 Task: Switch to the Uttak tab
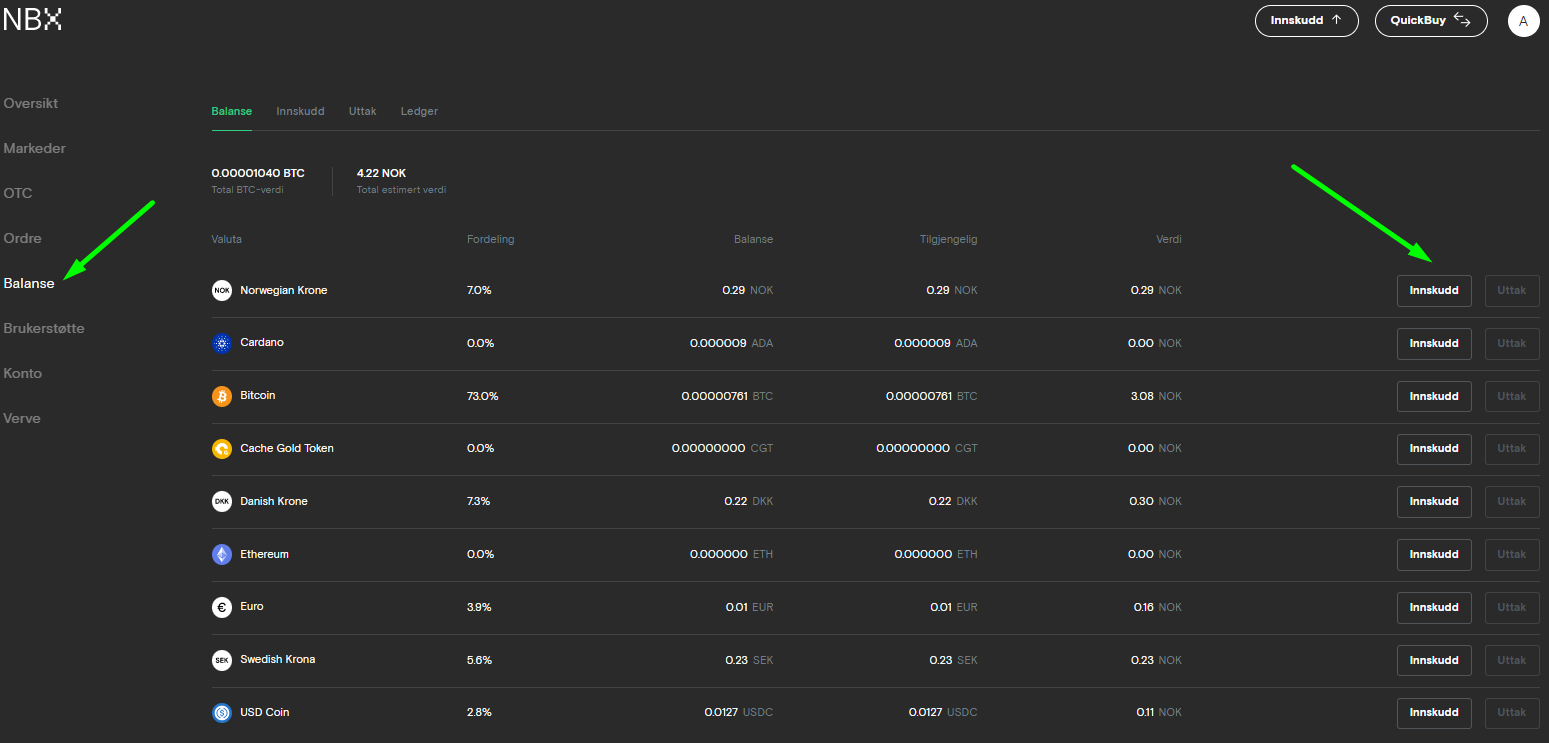pos(362,111)
